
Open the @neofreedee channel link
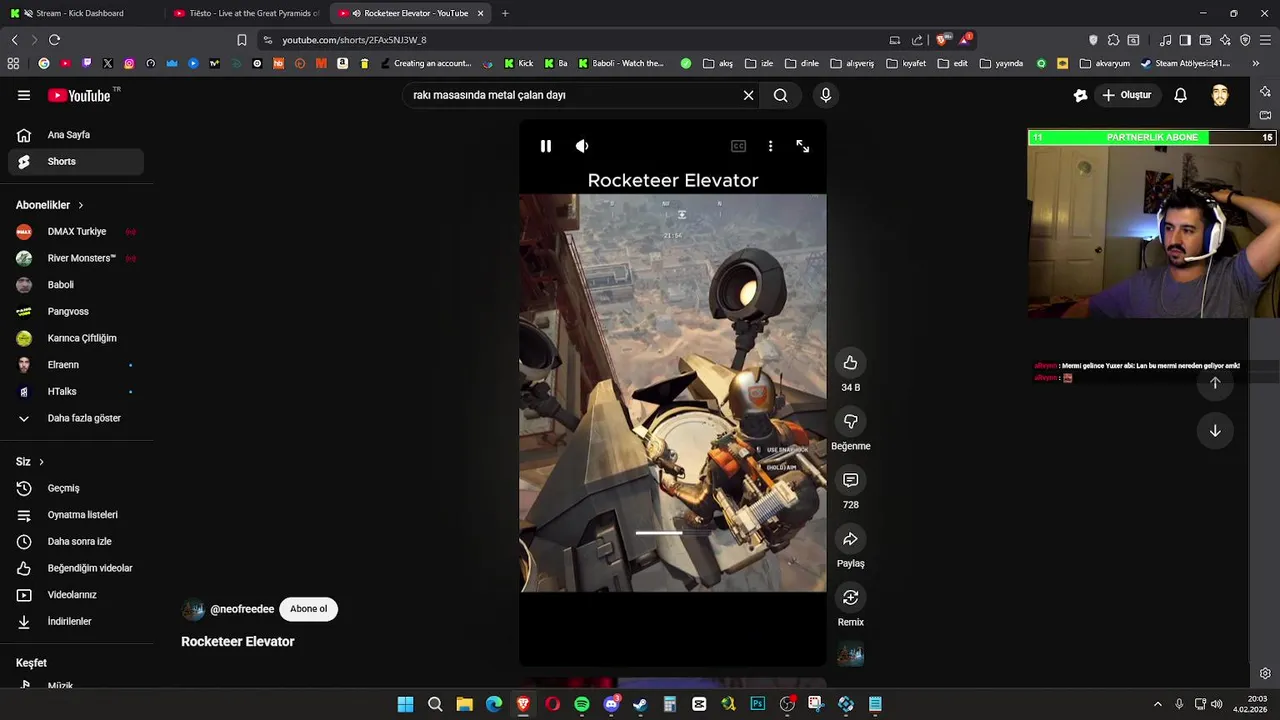[x=242, y=609]
